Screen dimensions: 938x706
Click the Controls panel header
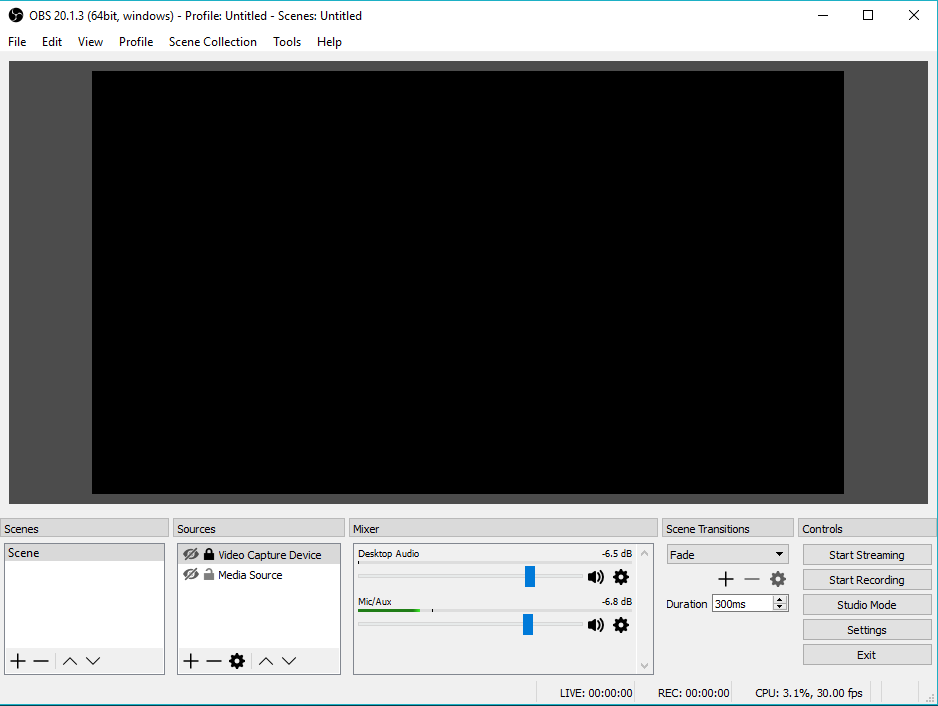867,528
